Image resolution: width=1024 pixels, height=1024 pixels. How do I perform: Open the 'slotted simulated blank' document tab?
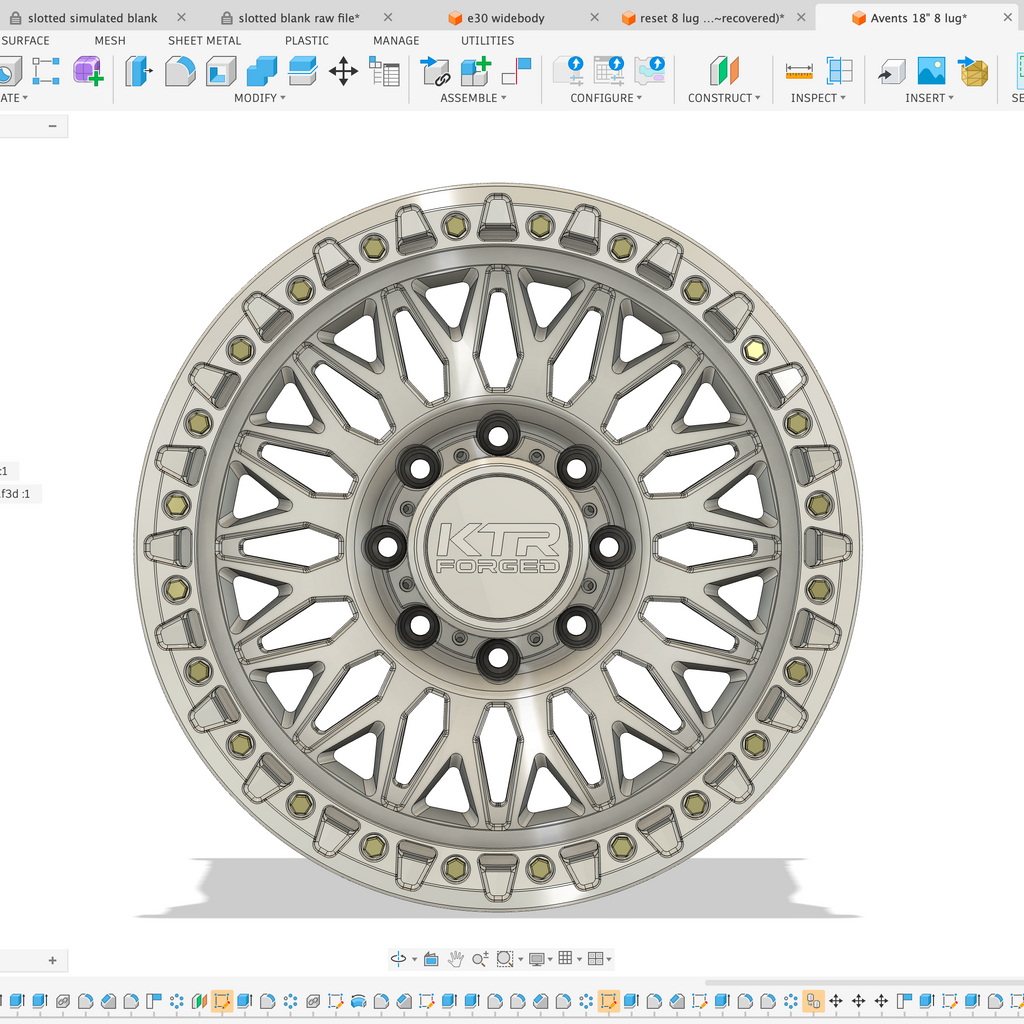pyautogui.click(x=92, y=18)
